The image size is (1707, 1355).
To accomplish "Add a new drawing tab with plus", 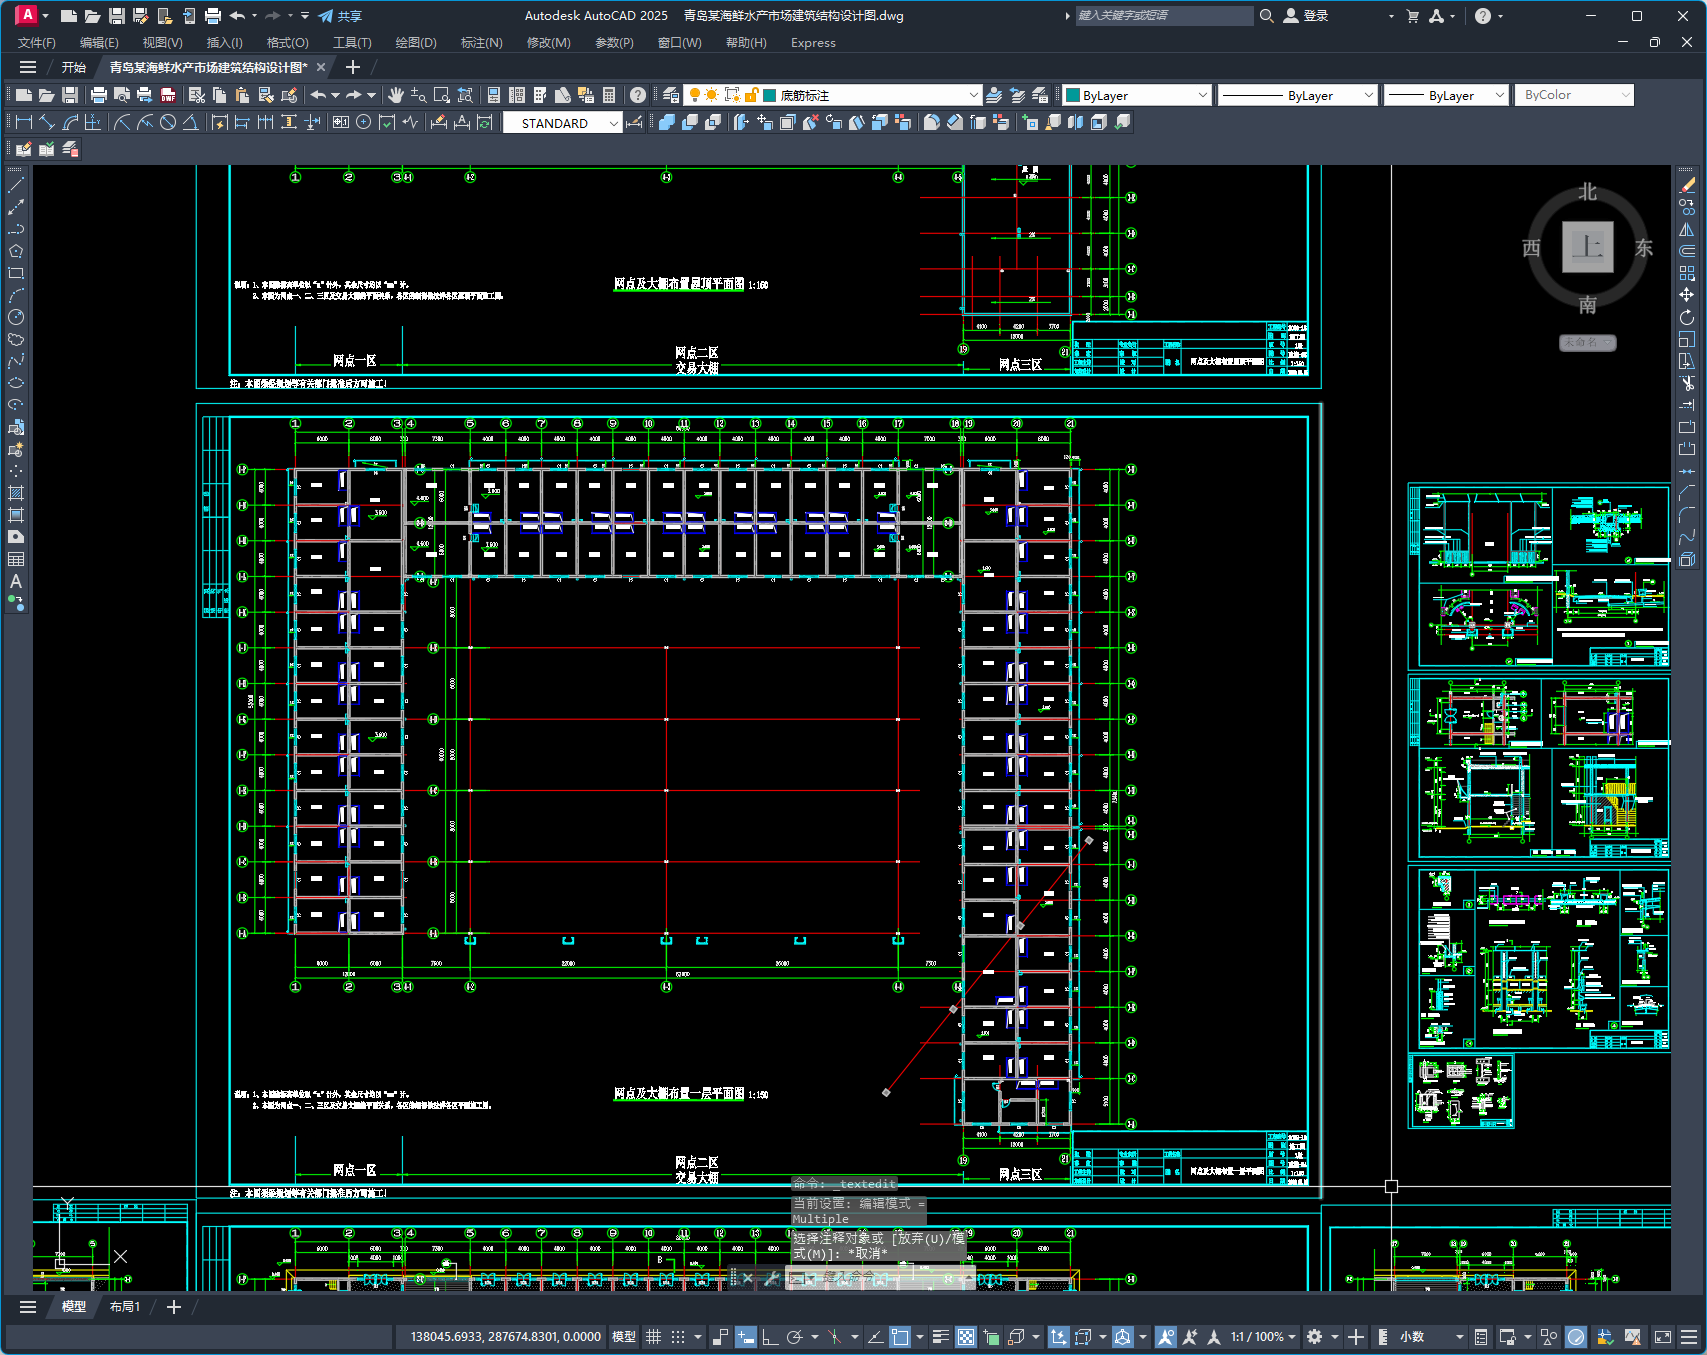I will pyautogui.click(x=352, y=67).
